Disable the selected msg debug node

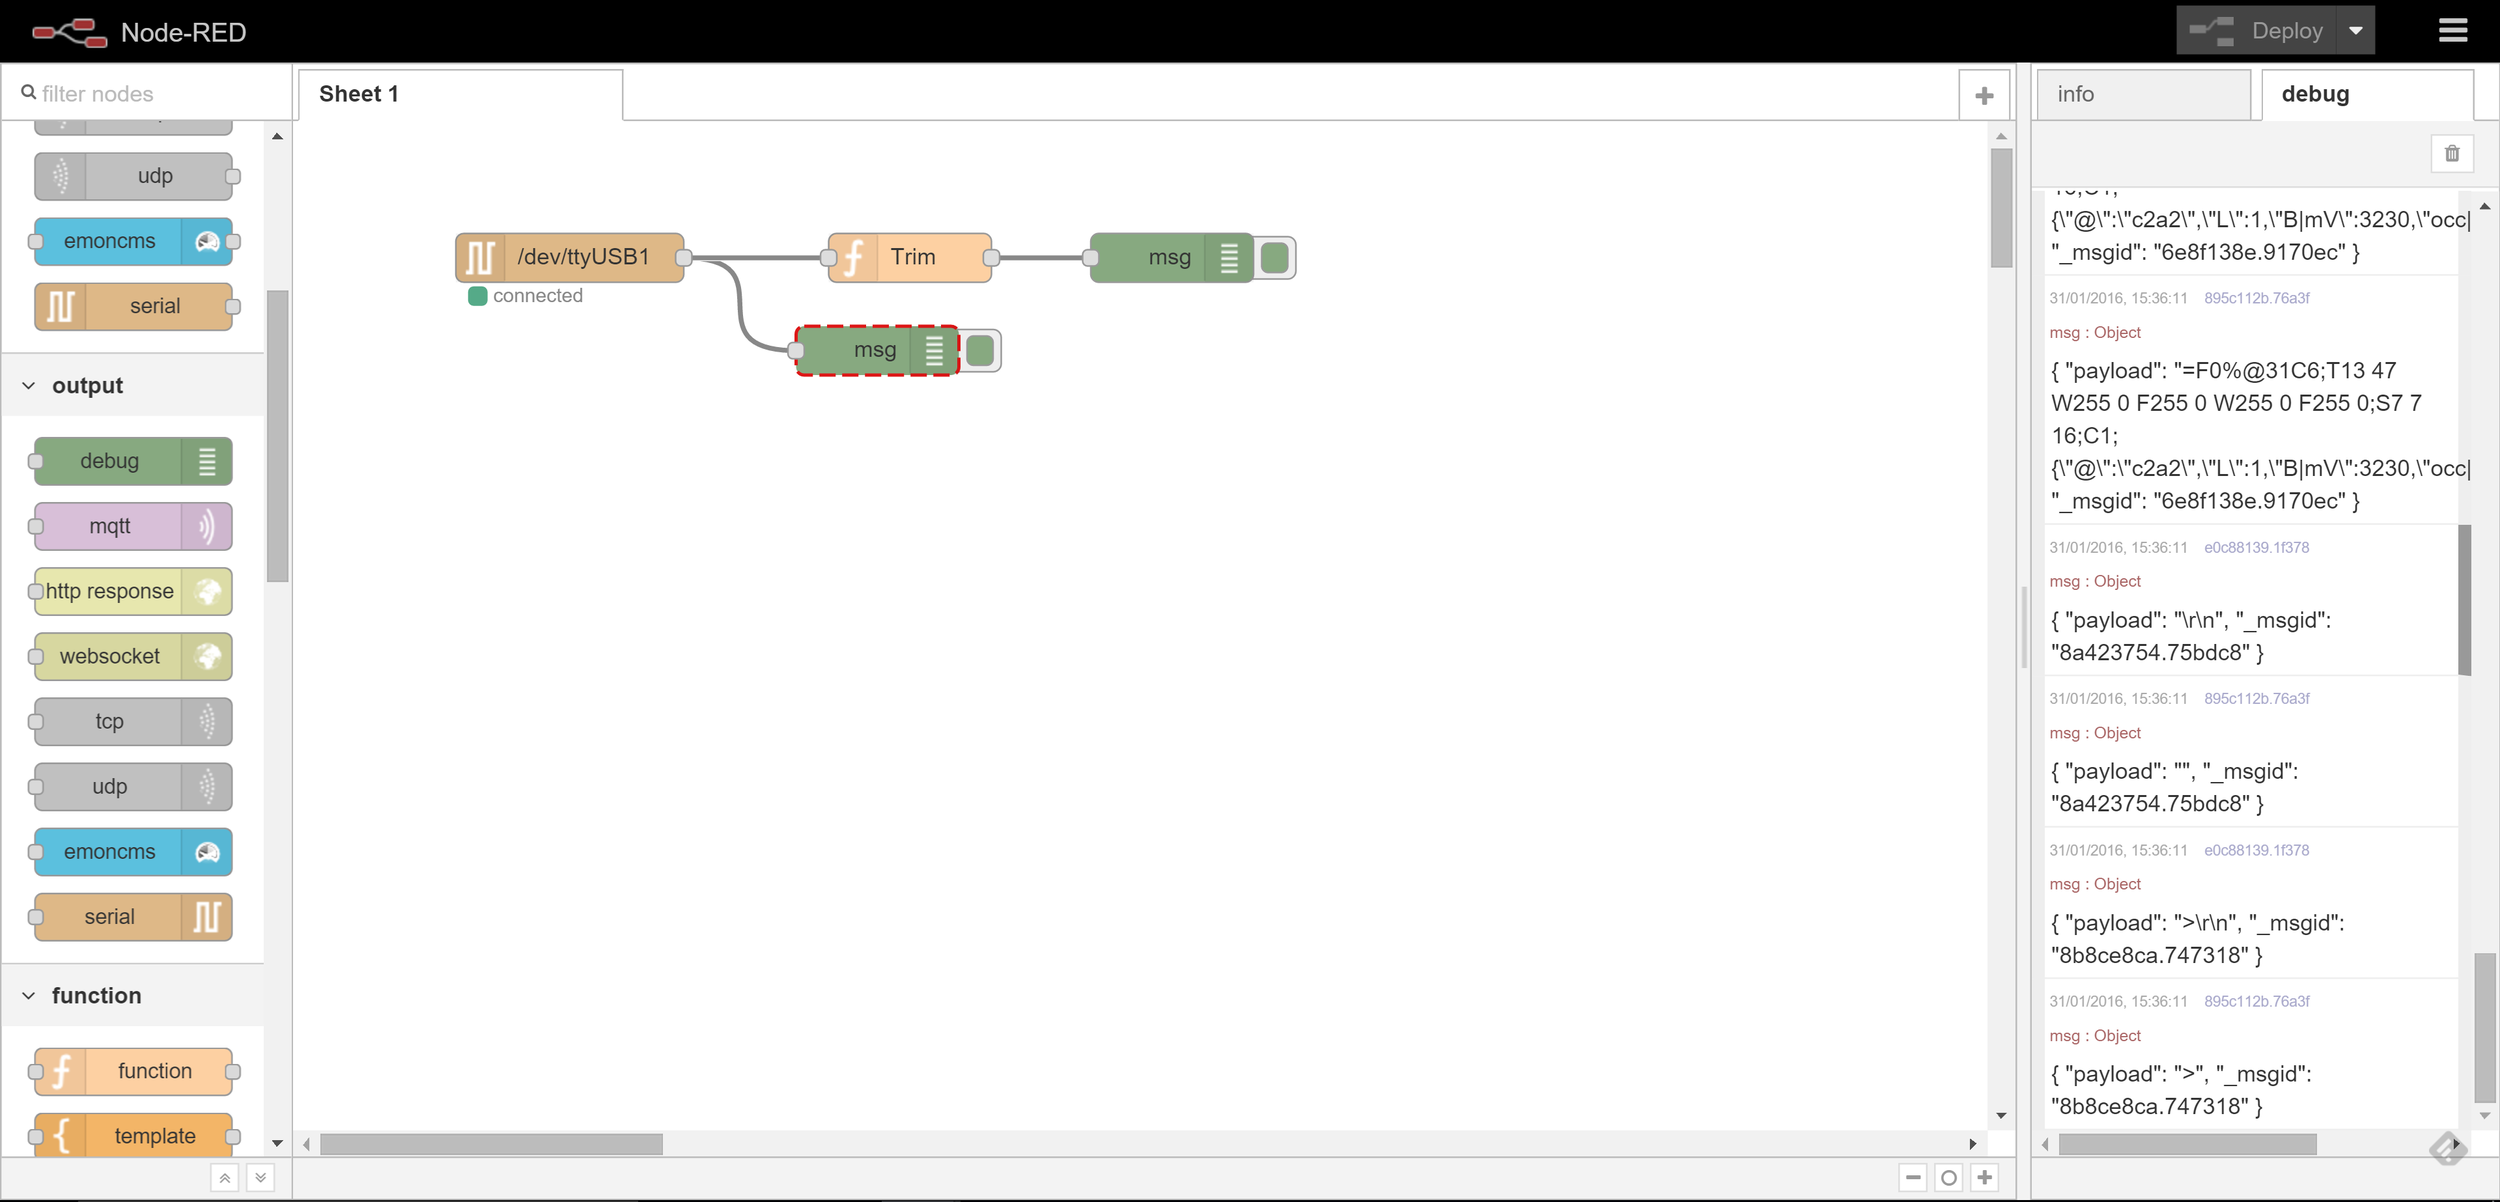tap(981, 350)
